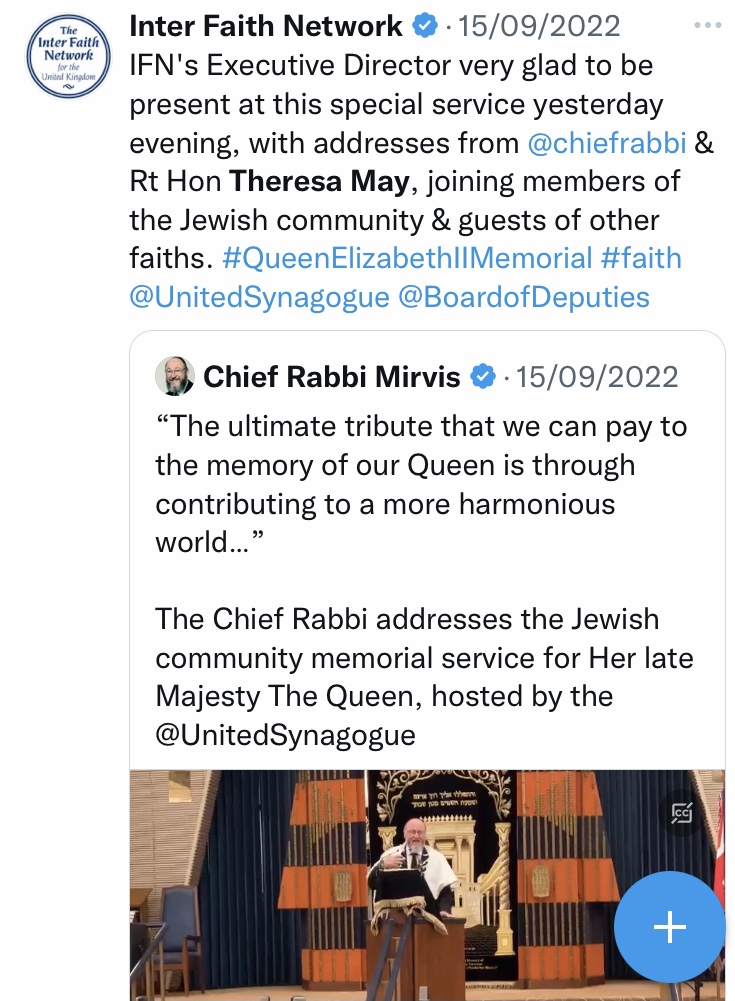
Task: Open @UnitedSynagogue mention in main tweet
Action: tap(259, 297)
